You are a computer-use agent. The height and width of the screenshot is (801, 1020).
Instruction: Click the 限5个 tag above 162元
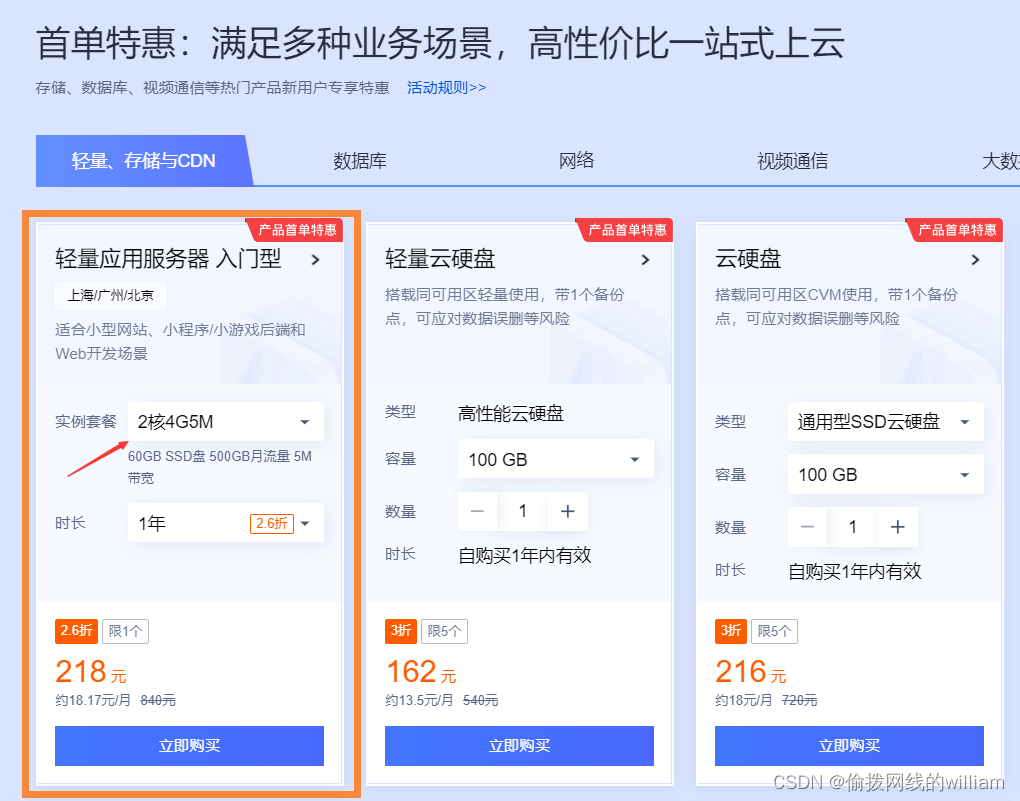[444, 631]
